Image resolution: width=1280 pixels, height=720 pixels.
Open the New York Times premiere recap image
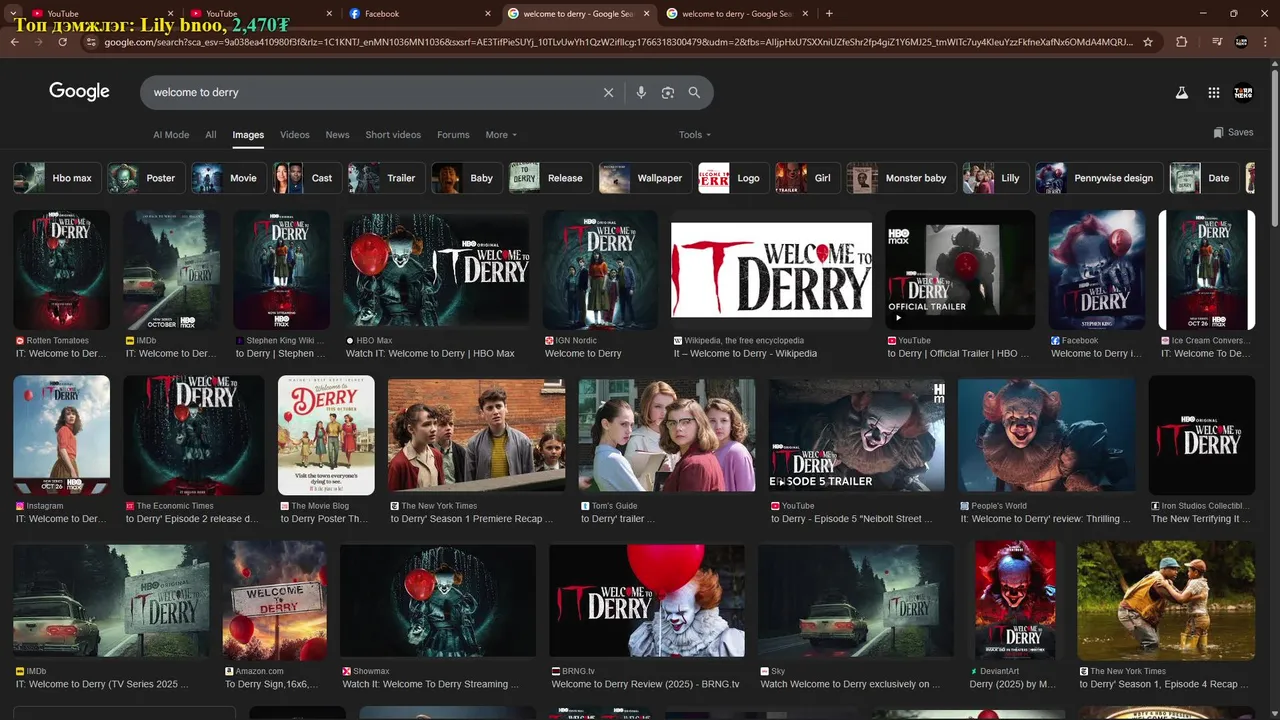tap(476, 435)
